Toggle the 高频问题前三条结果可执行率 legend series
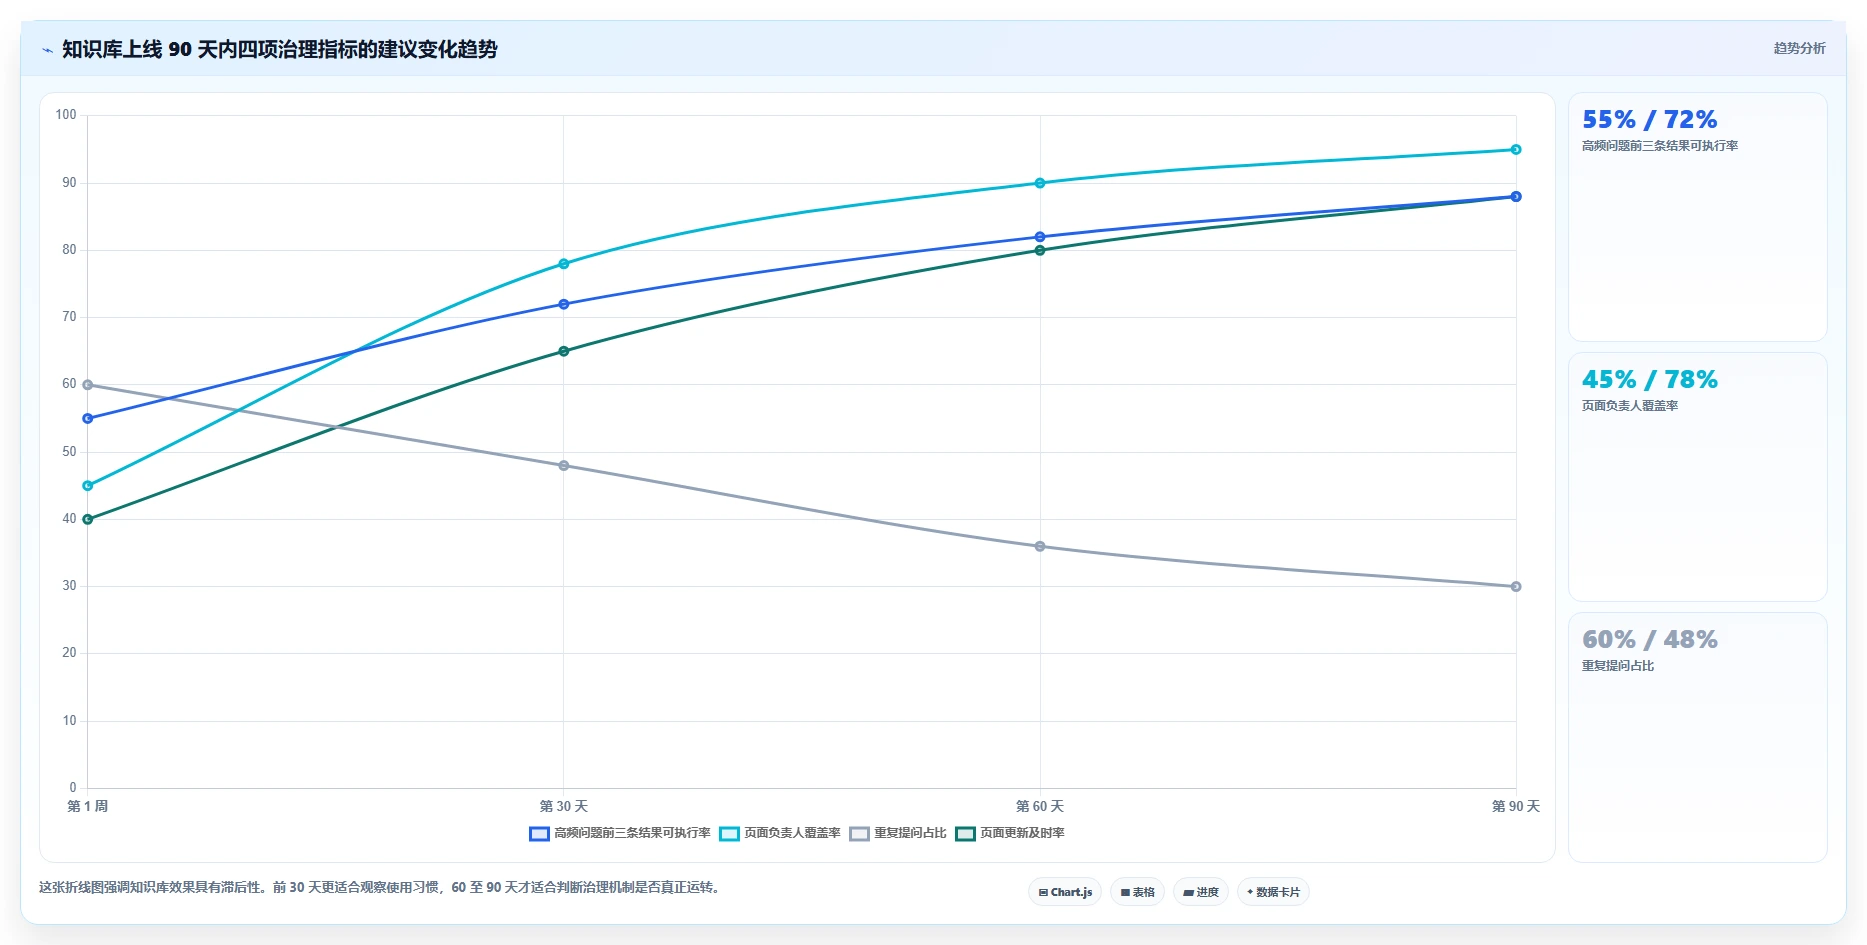1867x945 pixels. [620, 833]
